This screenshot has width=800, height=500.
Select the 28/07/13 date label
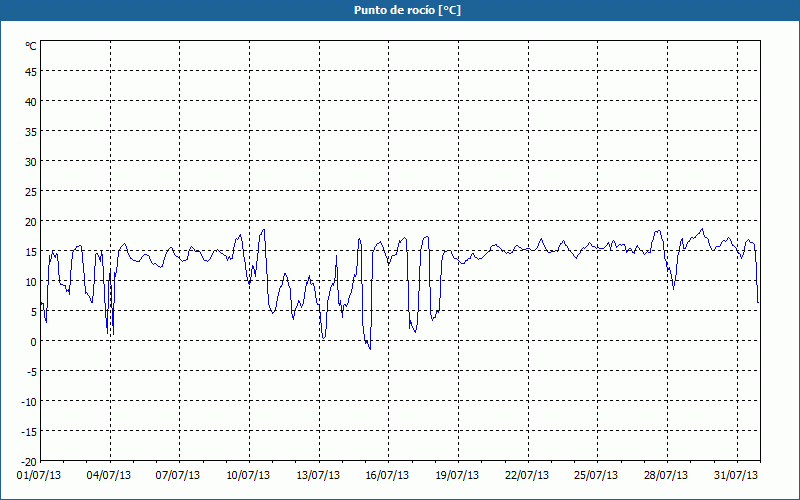666,476
